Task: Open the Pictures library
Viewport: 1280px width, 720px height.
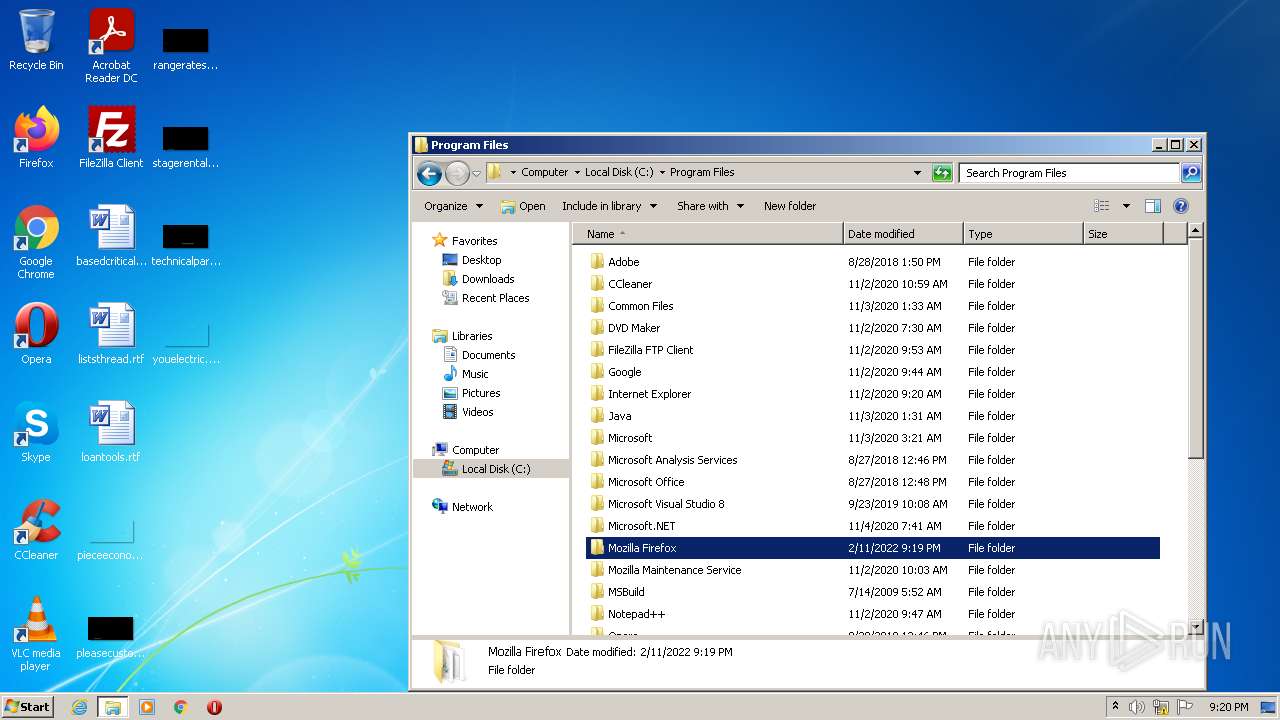Action: pos(481,393)
